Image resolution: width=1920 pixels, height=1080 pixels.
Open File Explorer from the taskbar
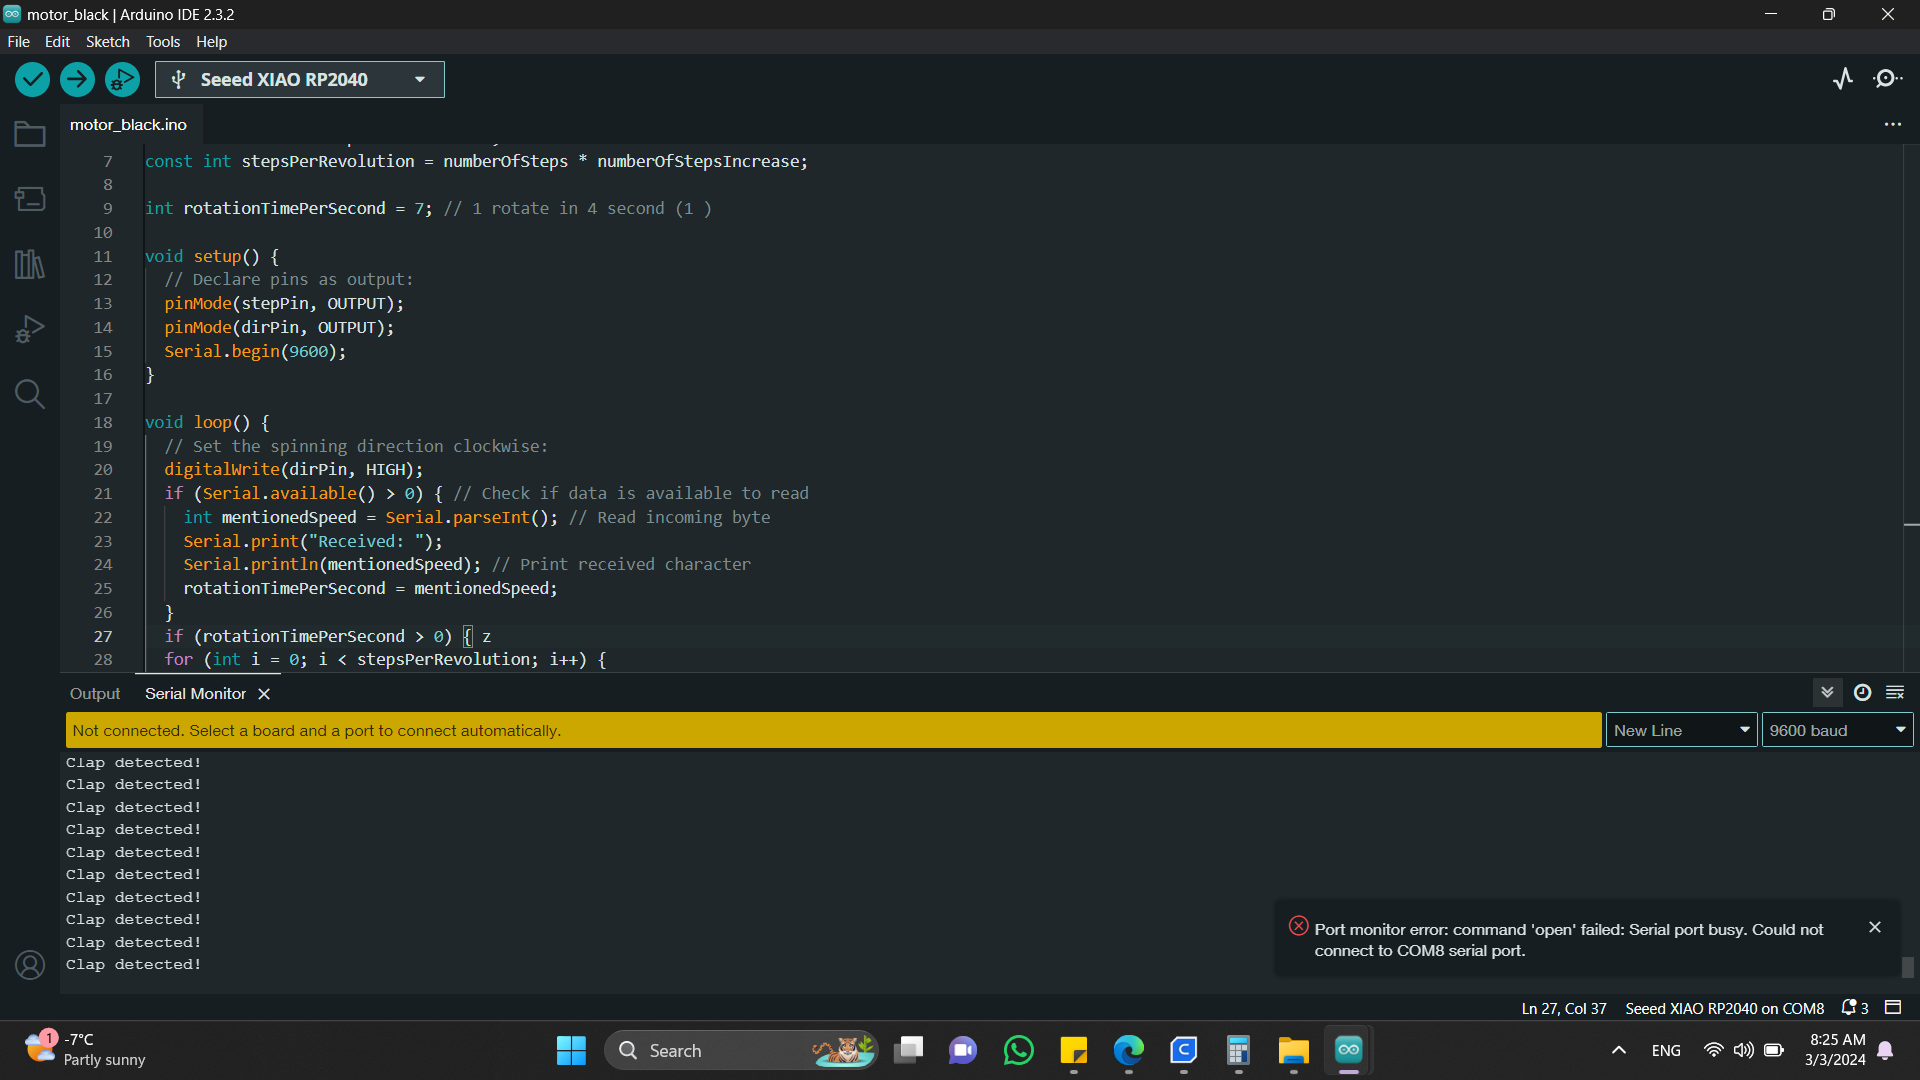[1293, 1050]
